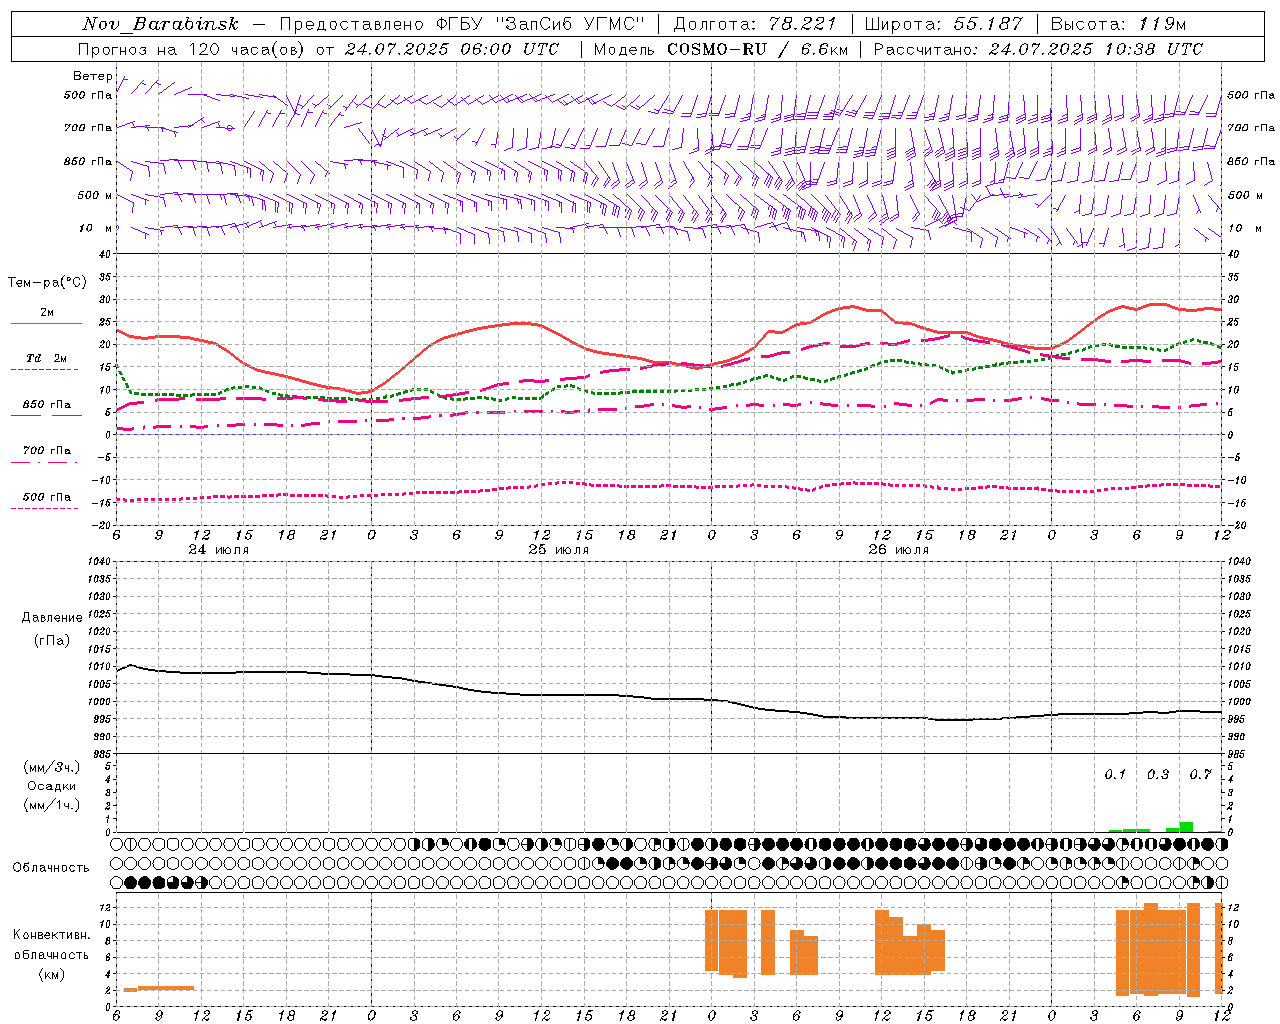Click the dotted pink legend line under 500 гПа
This screenshot has width=1280, height=1024.
(45, 508)
